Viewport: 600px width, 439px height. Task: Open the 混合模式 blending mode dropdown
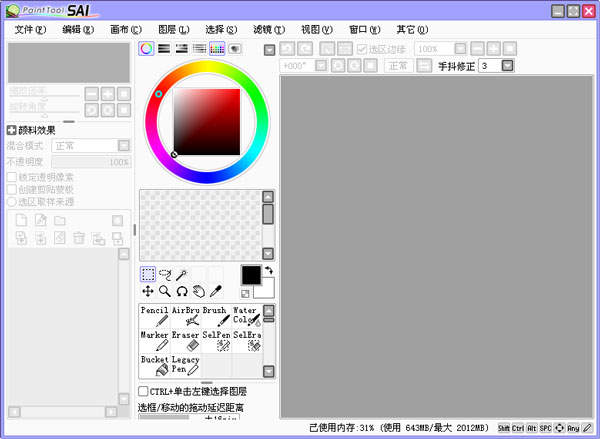[x=124, y=146]
